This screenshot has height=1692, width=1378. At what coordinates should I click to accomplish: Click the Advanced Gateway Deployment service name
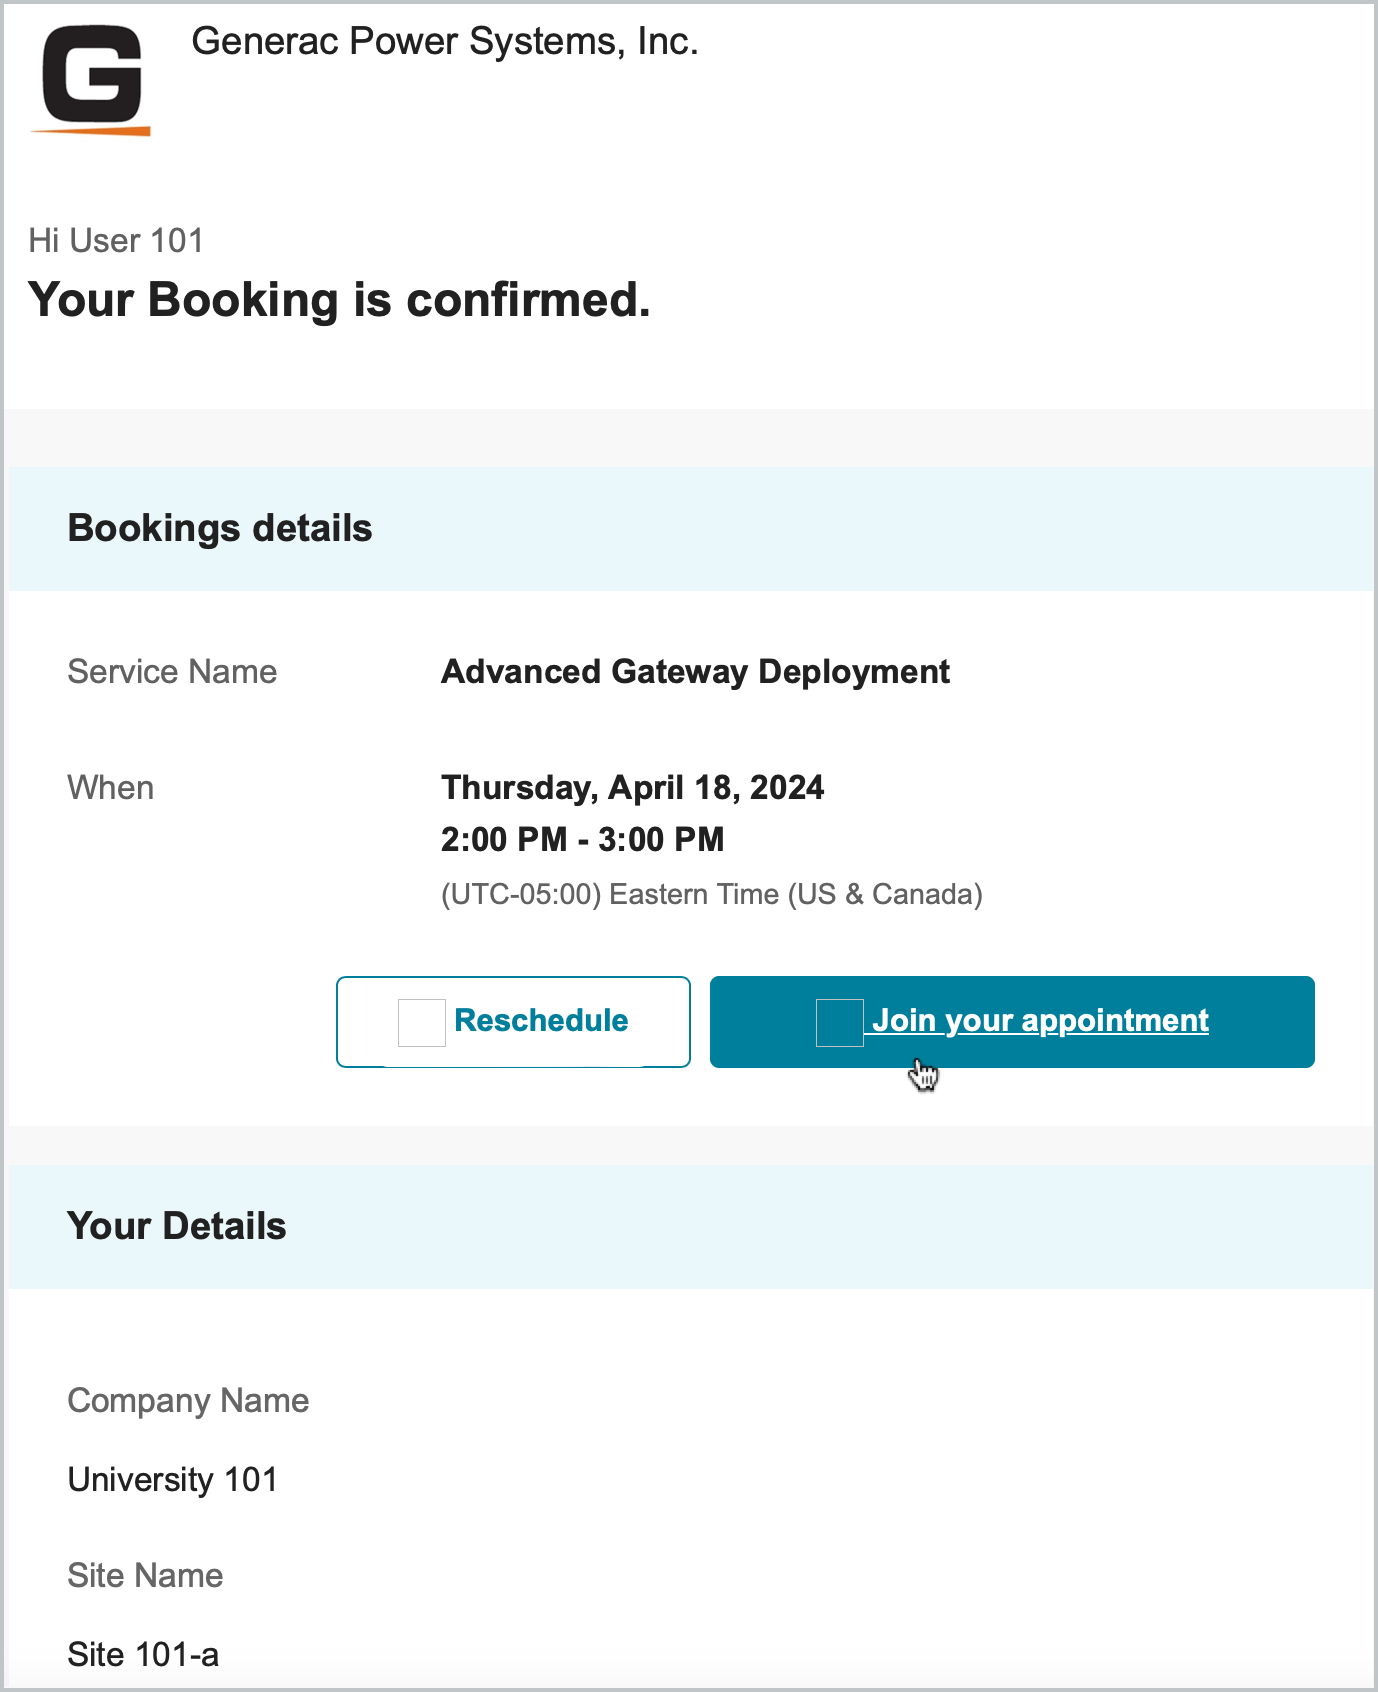tap(695, 671)
